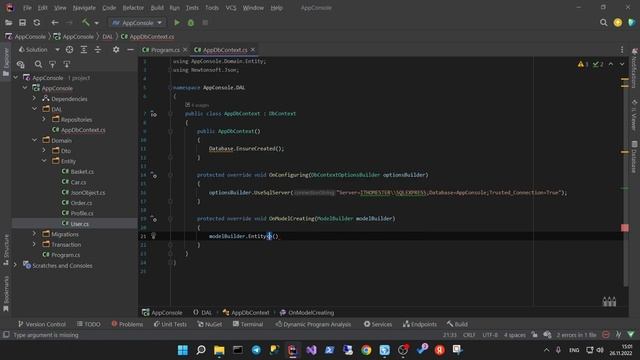Image resolution: width=640 pixels, height=360 pixels.
Task: Click the OnModelCreating breadcrumb below editor
Action: pyautogui.click(x=307, y=313)
